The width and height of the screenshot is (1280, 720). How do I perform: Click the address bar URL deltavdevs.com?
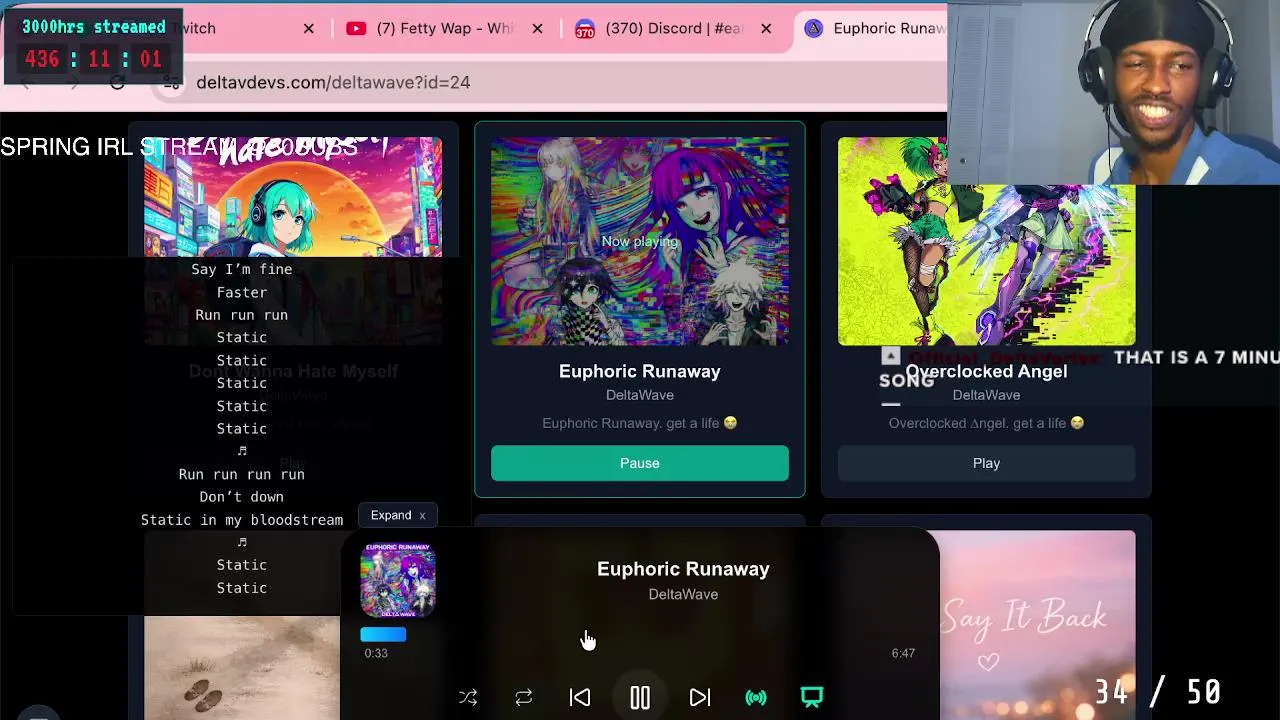[x=333, y=82]
